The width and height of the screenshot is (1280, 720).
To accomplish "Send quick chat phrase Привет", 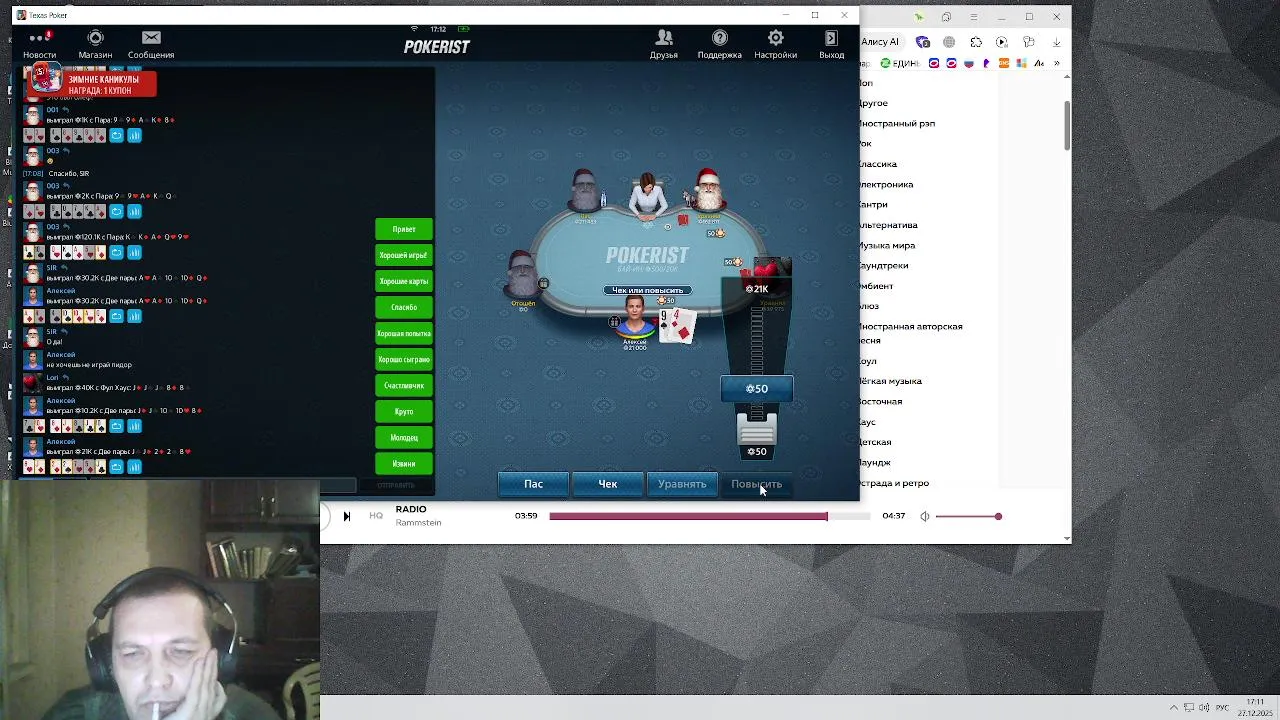I will pos(404,229).
